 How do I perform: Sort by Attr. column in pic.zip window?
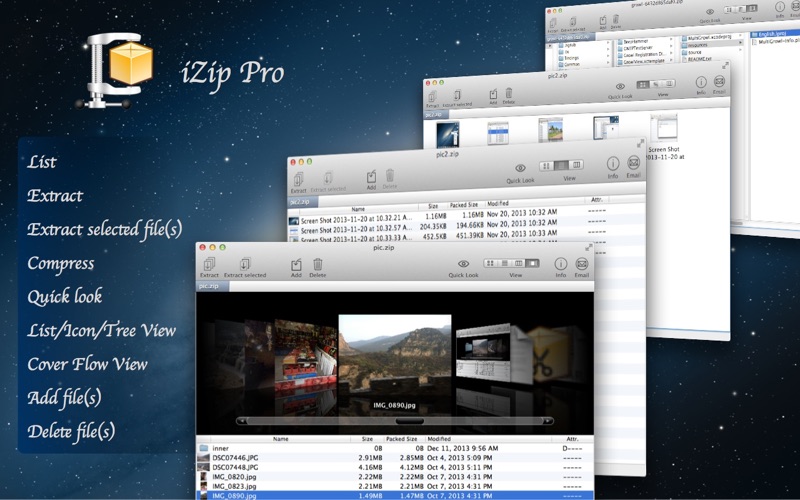pos(572,439)
